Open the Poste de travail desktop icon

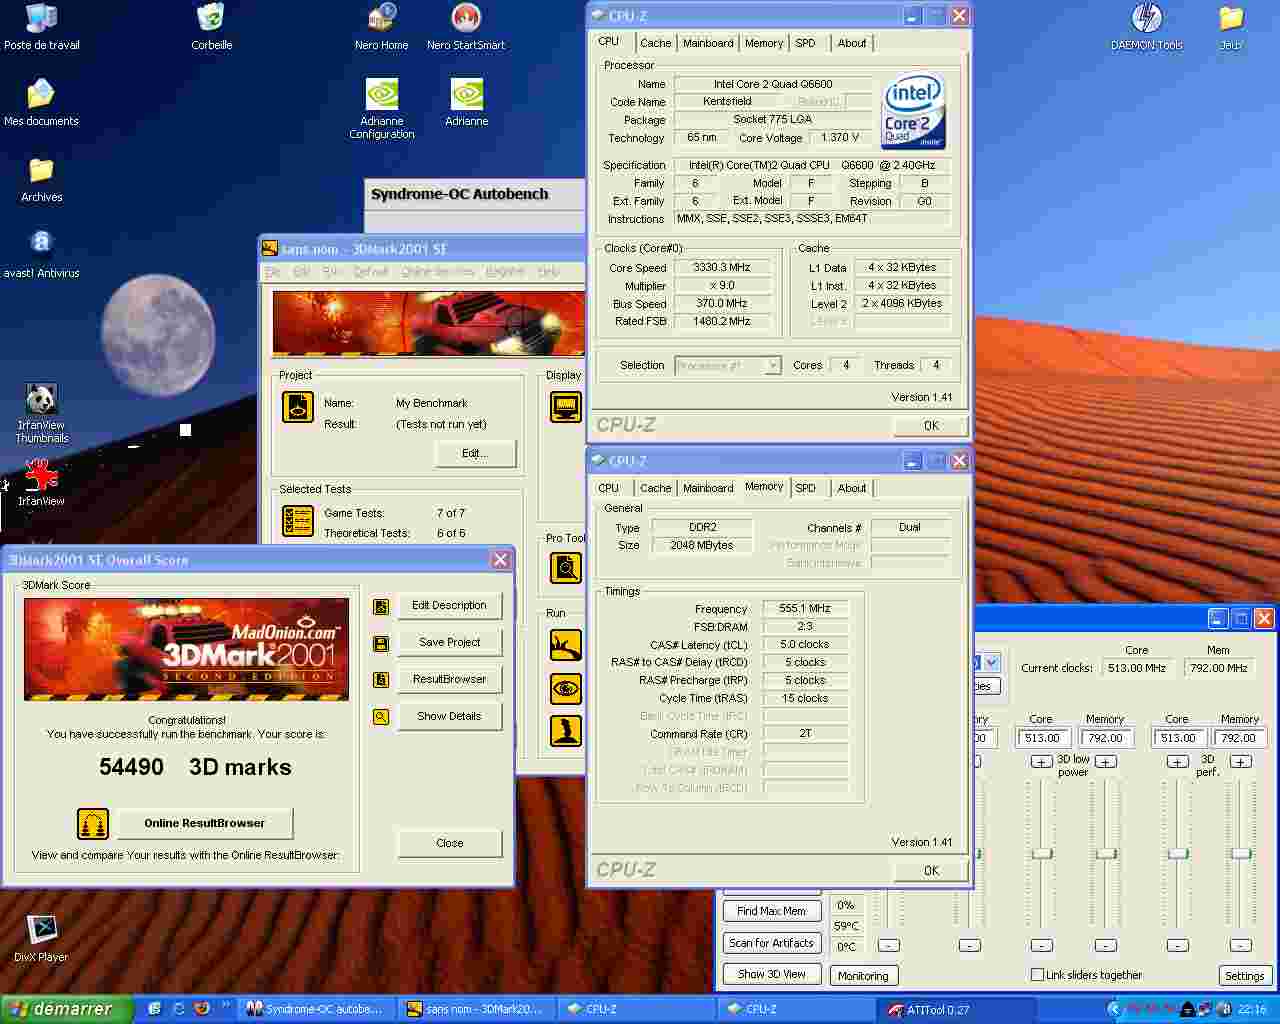[x=41, y=27]
